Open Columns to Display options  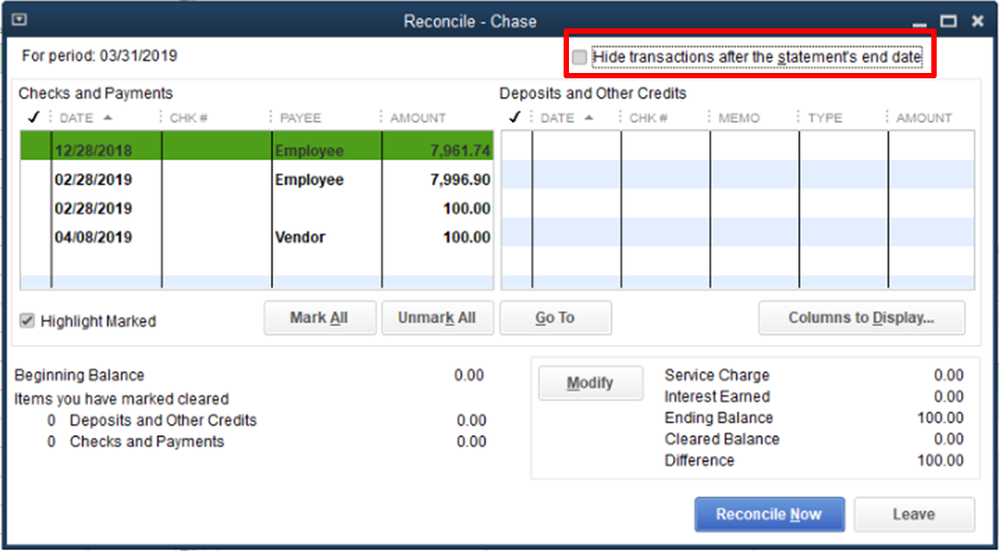pos(861,318)
